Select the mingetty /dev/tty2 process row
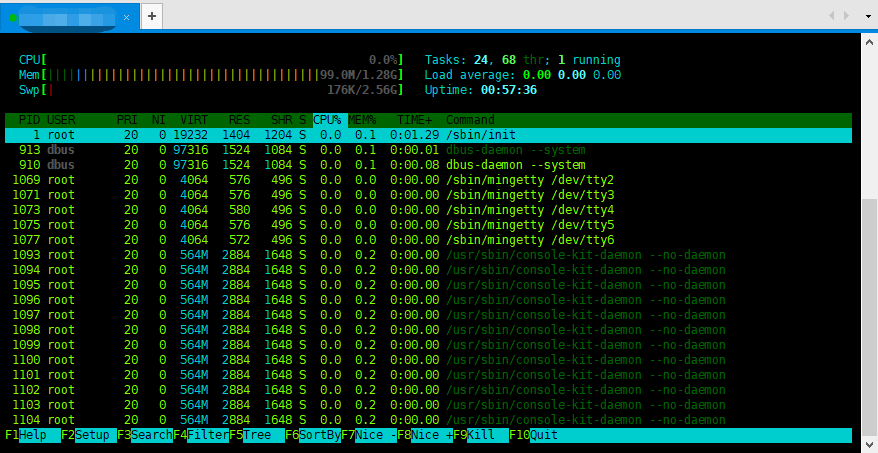This screenshot has width=878, height=453. pos(428,180)
